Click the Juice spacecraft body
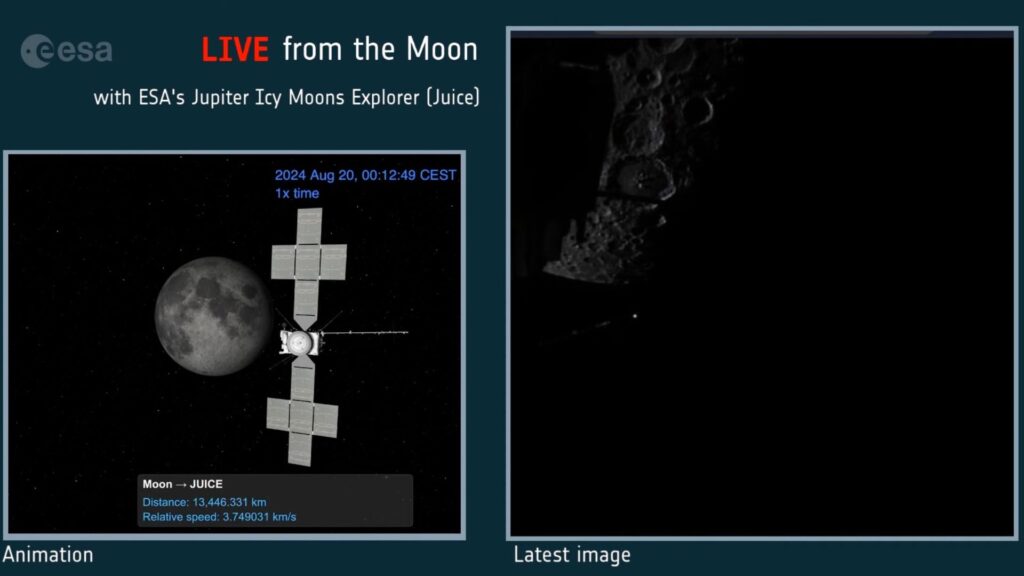 (x=300, y=342)
